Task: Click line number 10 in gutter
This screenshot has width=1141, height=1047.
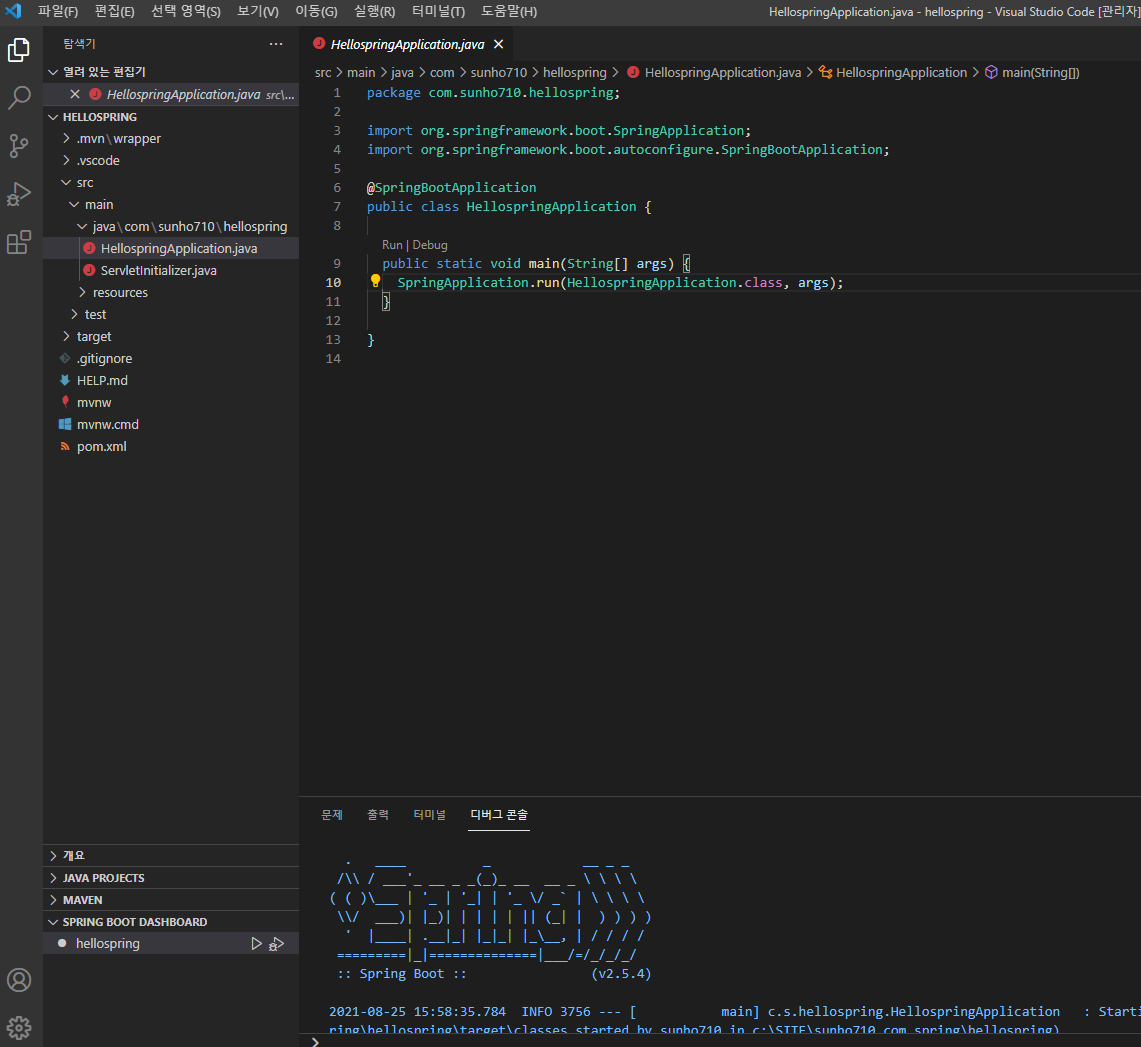Action: tap(333, 282)
